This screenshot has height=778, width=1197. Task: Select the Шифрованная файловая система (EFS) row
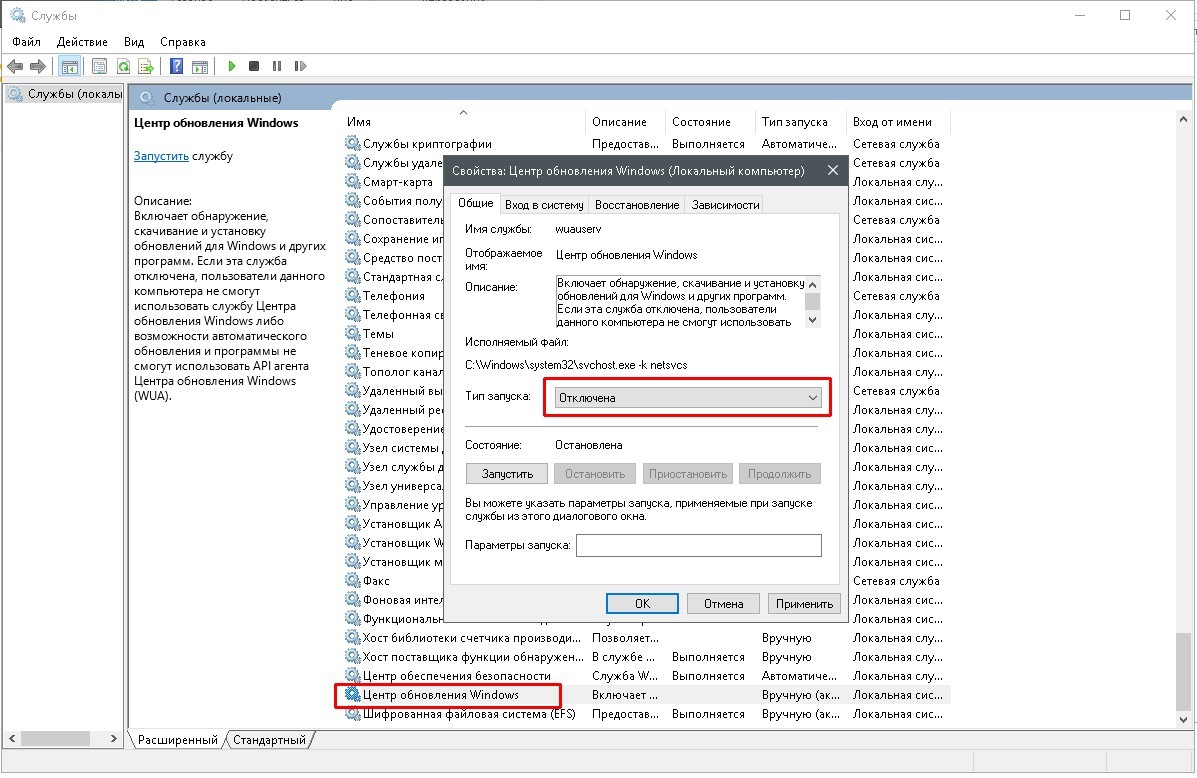click(x=646, y=714)
